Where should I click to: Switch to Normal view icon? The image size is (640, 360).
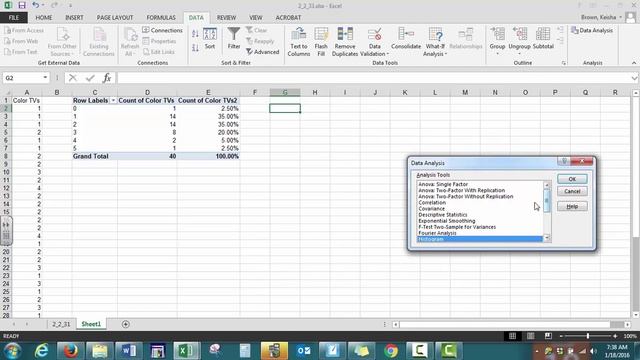(x=512, y=336)
